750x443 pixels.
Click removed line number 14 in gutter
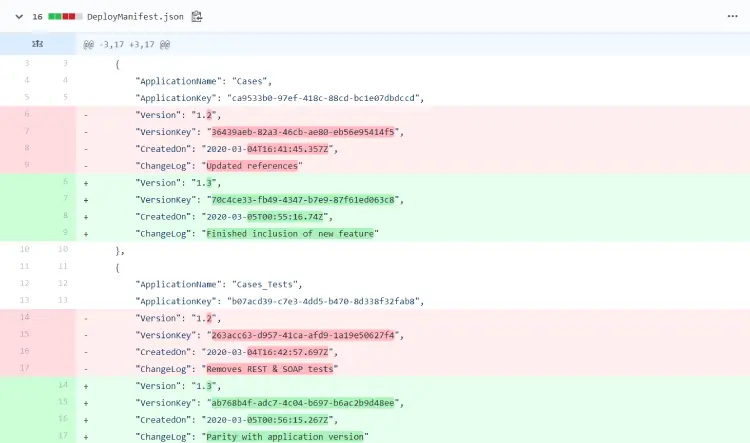point(24,317)
